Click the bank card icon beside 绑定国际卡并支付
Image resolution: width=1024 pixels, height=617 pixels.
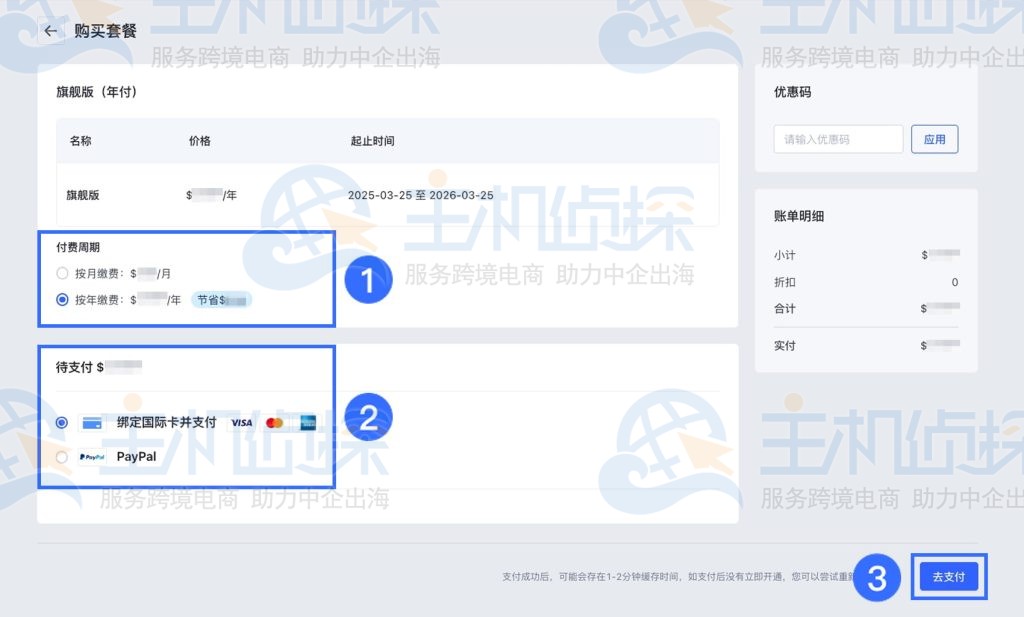(x=92, y=422)
